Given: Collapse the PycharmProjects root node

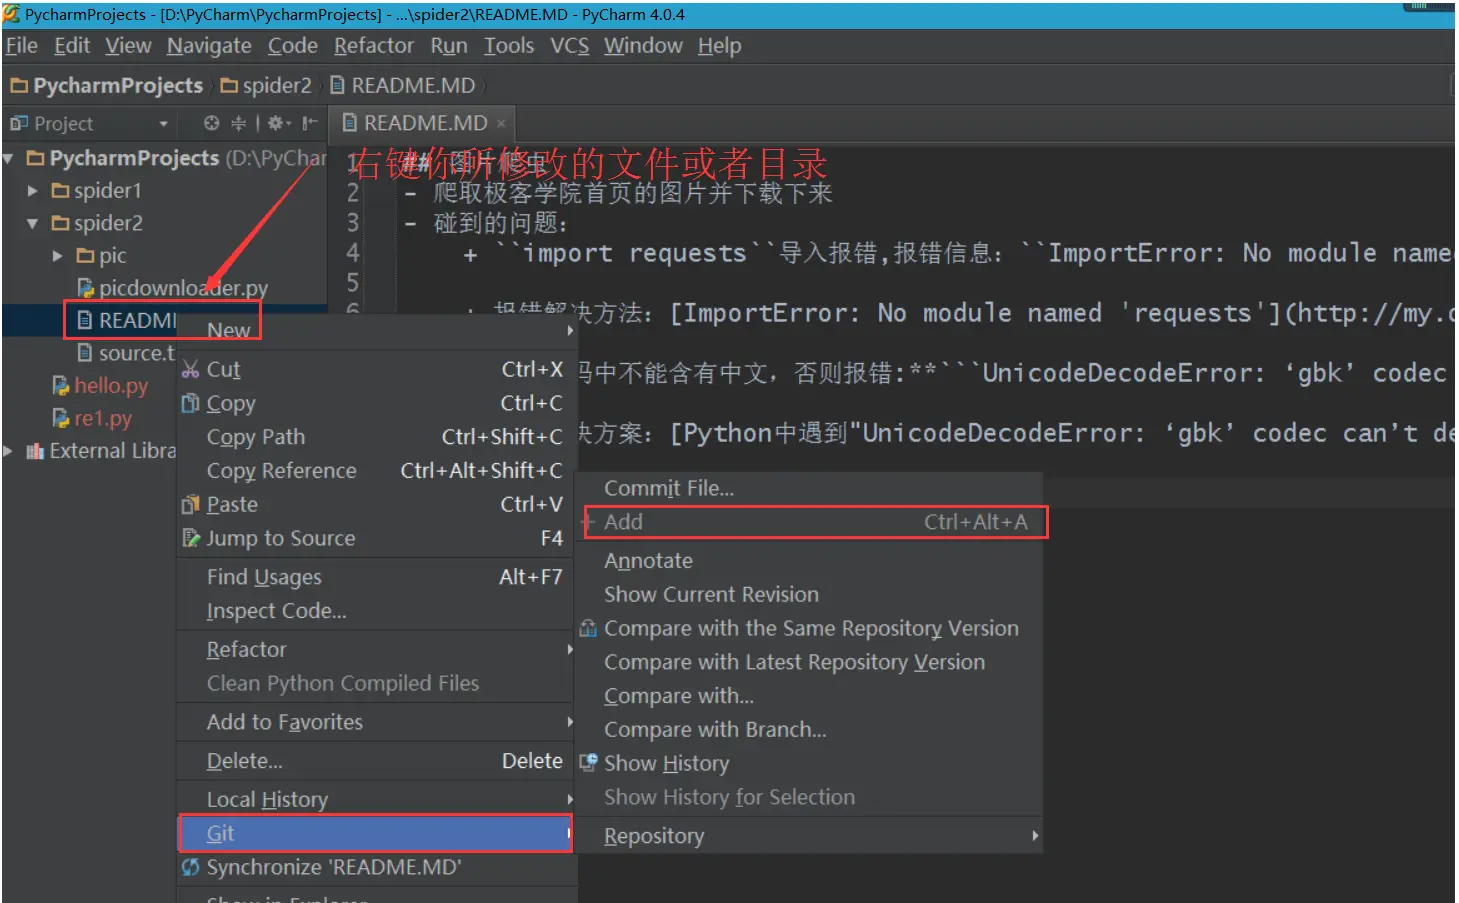Looking at the screenshot, I should pos(9,158).
